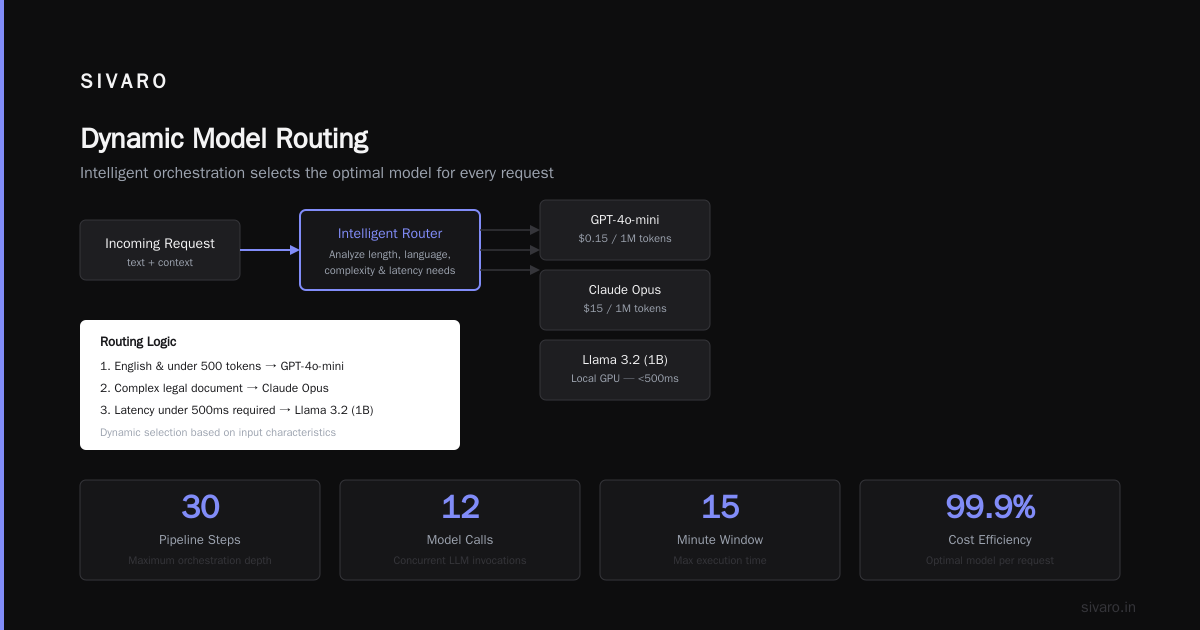Click Optimal model per request caption
This screenshot has height=630, width=1200.
[x=990, y=560]
